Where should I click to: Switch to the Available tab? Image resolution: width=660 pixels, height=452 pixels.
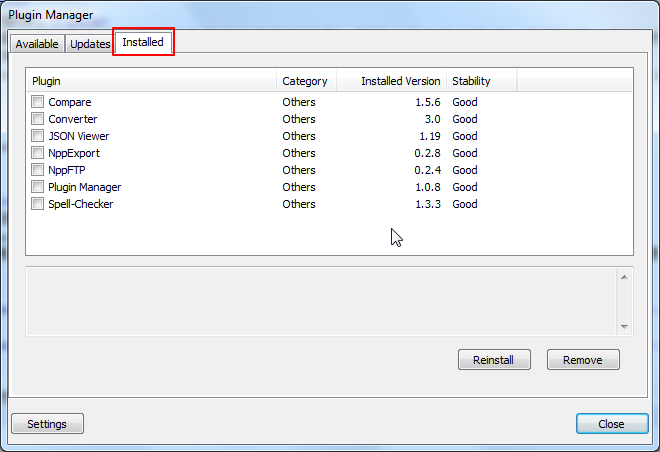point(37,44)
